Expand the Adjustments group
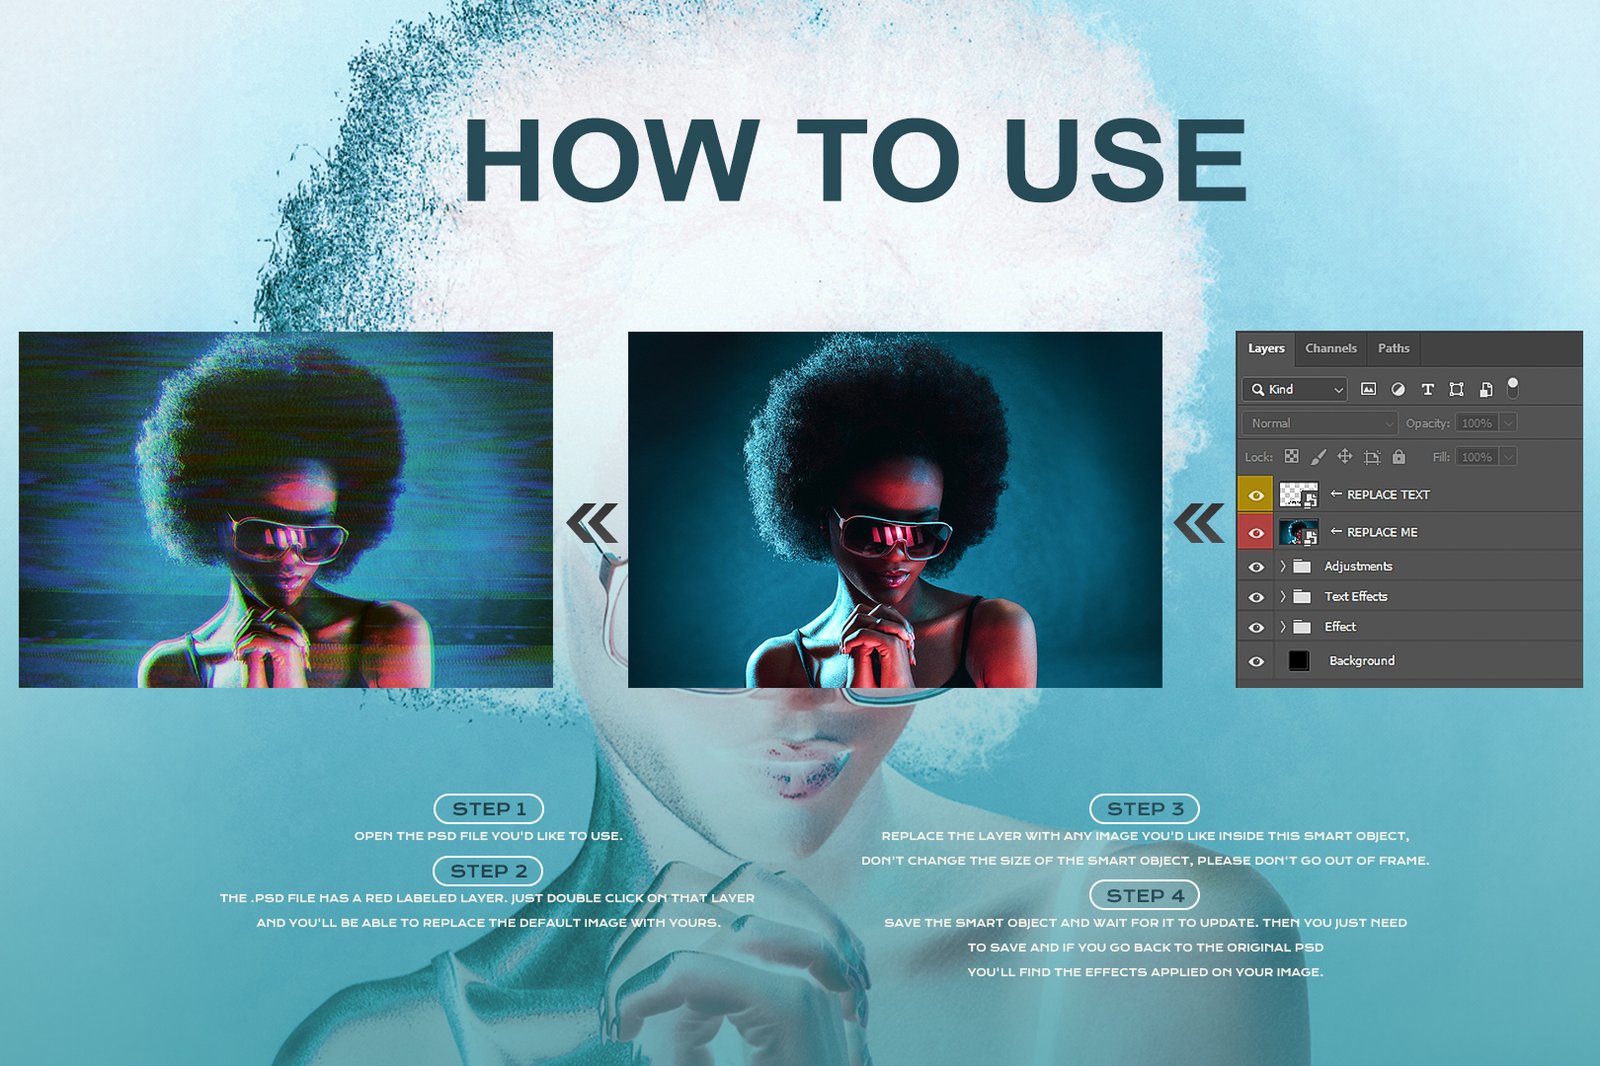The image size is (1600, 1066). (x=1283, y=566)
